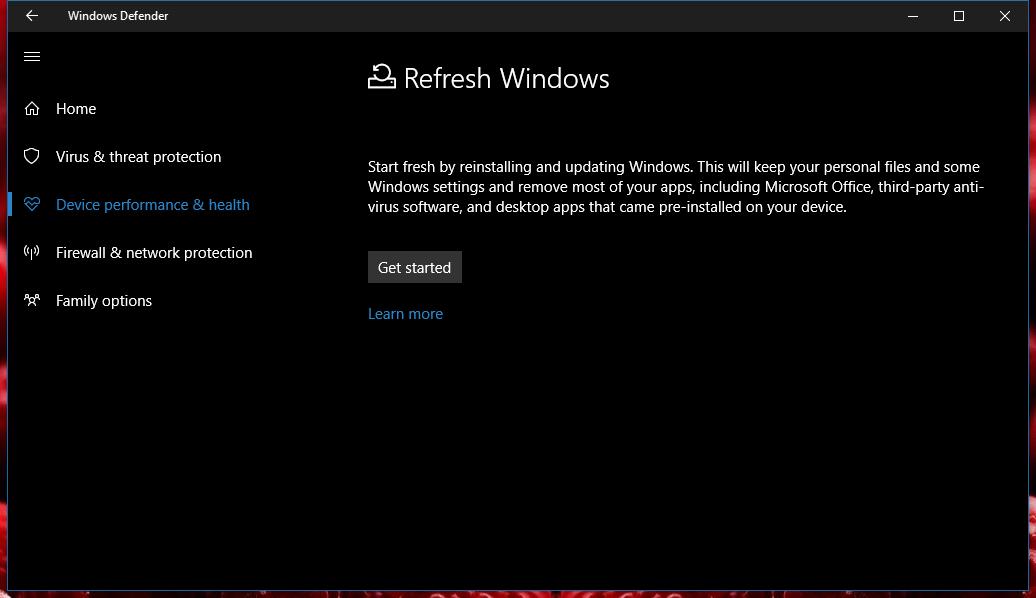Click the Windows Defender title text
This screenshot has height=598, width=1036.
(x=118, y=16)
